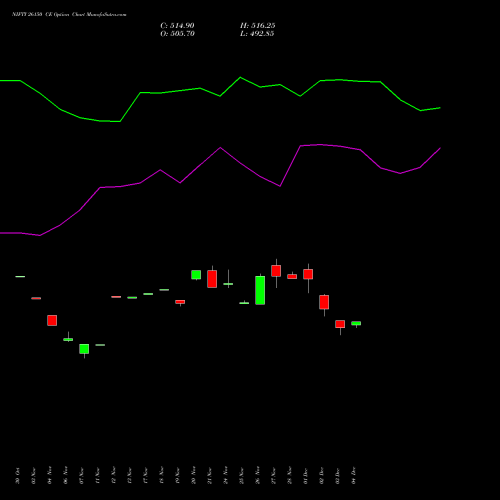Click the close price value C: 514.90
This screenshot has width=500, height=500.
[177, 26]
